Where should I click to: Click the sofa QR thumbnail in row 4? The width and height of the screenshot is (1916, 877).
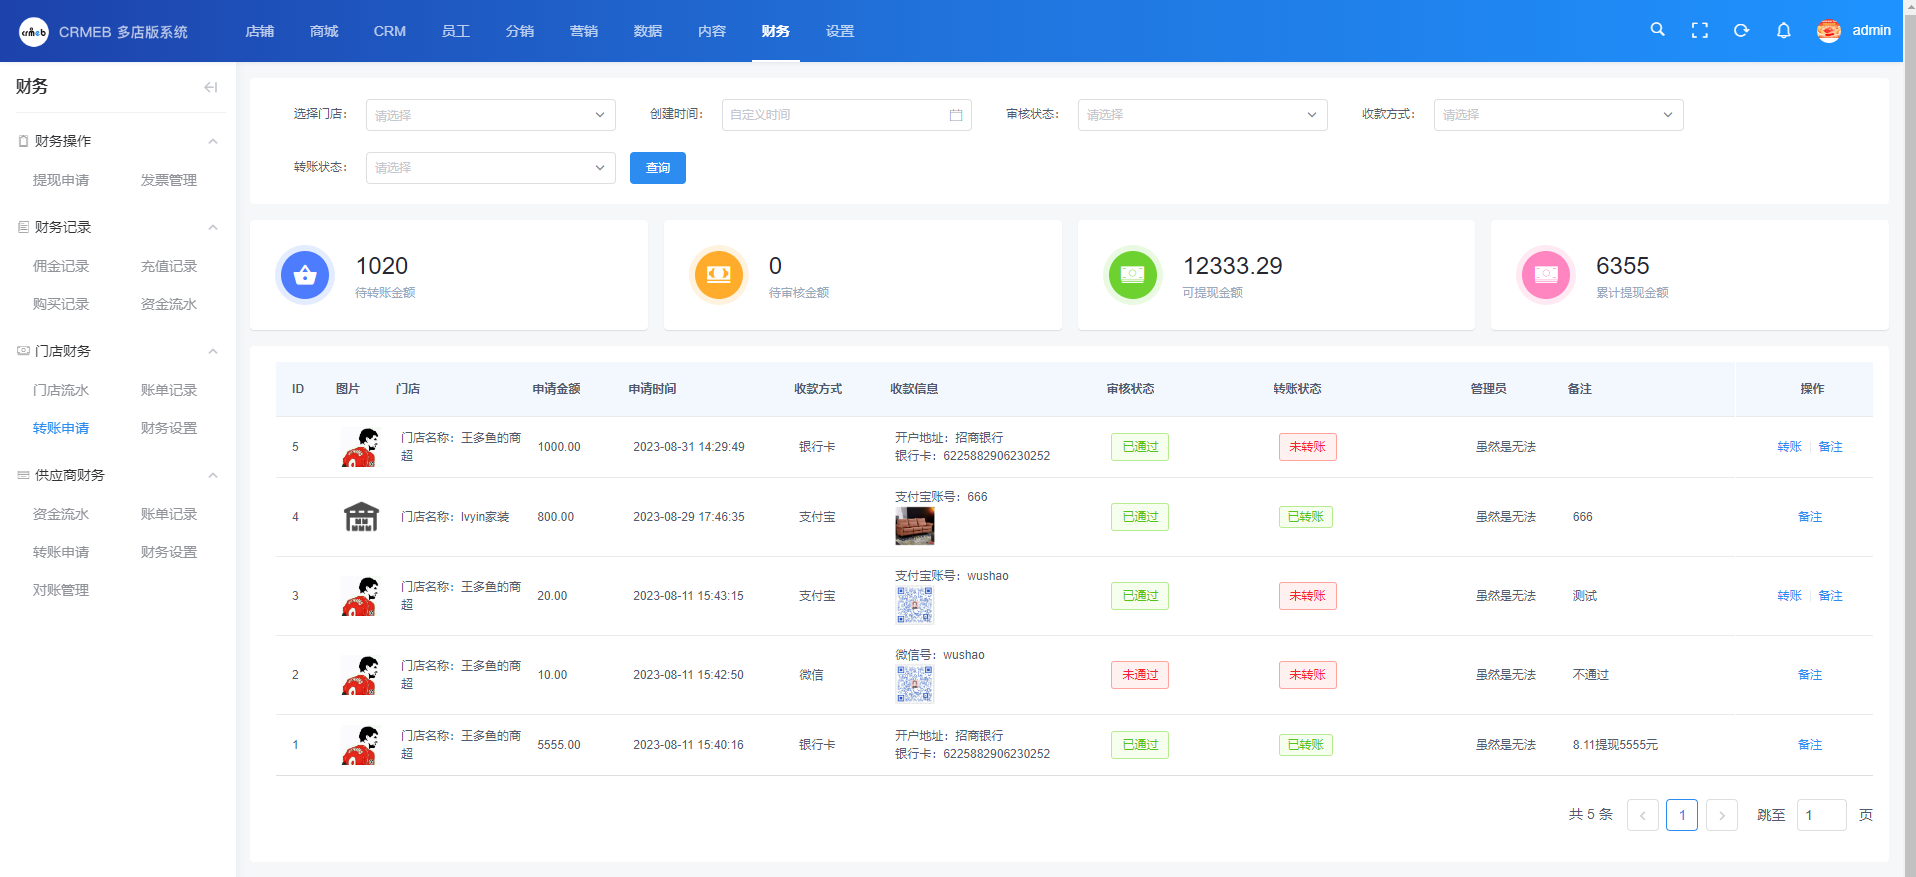914,526
